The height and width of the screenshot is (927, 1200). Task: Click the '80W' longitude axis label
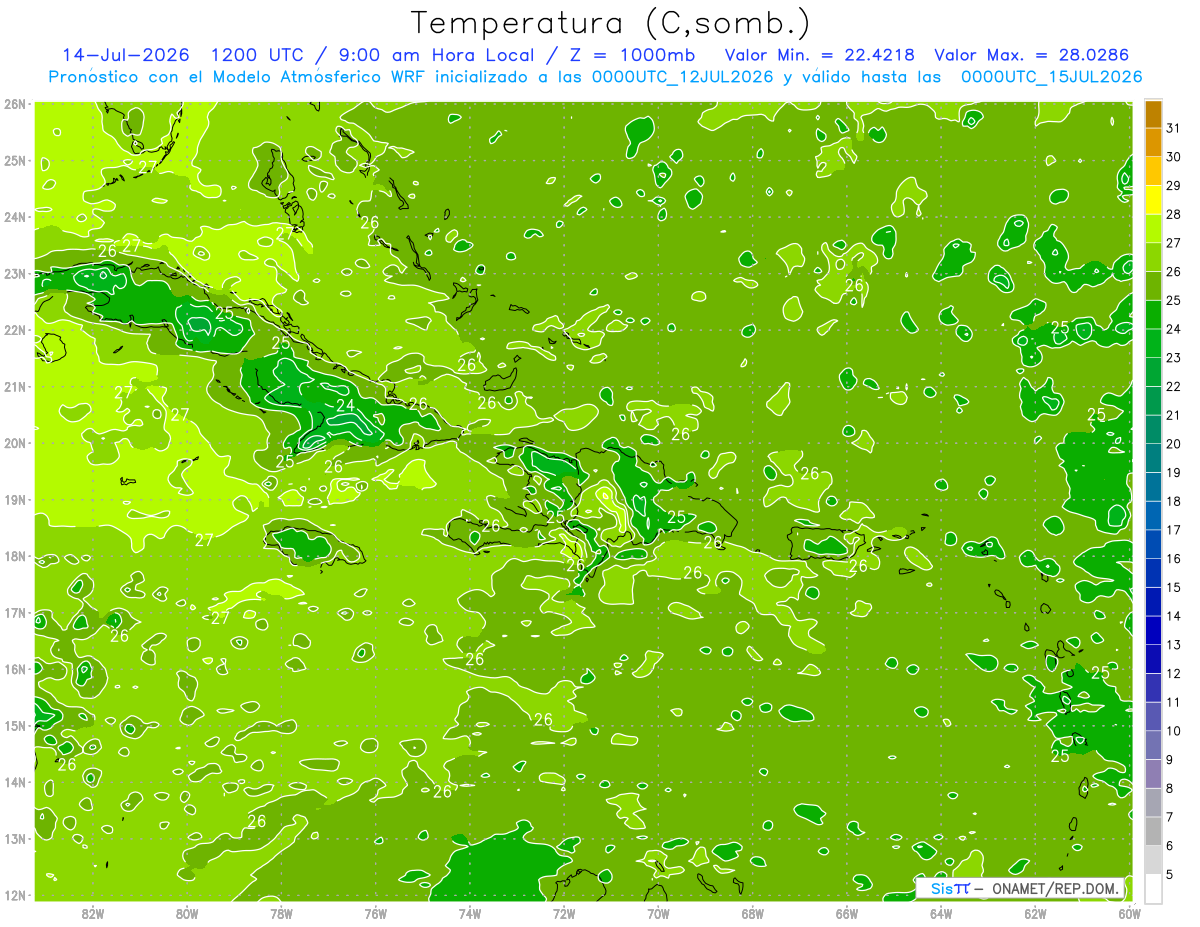point(187,912)
